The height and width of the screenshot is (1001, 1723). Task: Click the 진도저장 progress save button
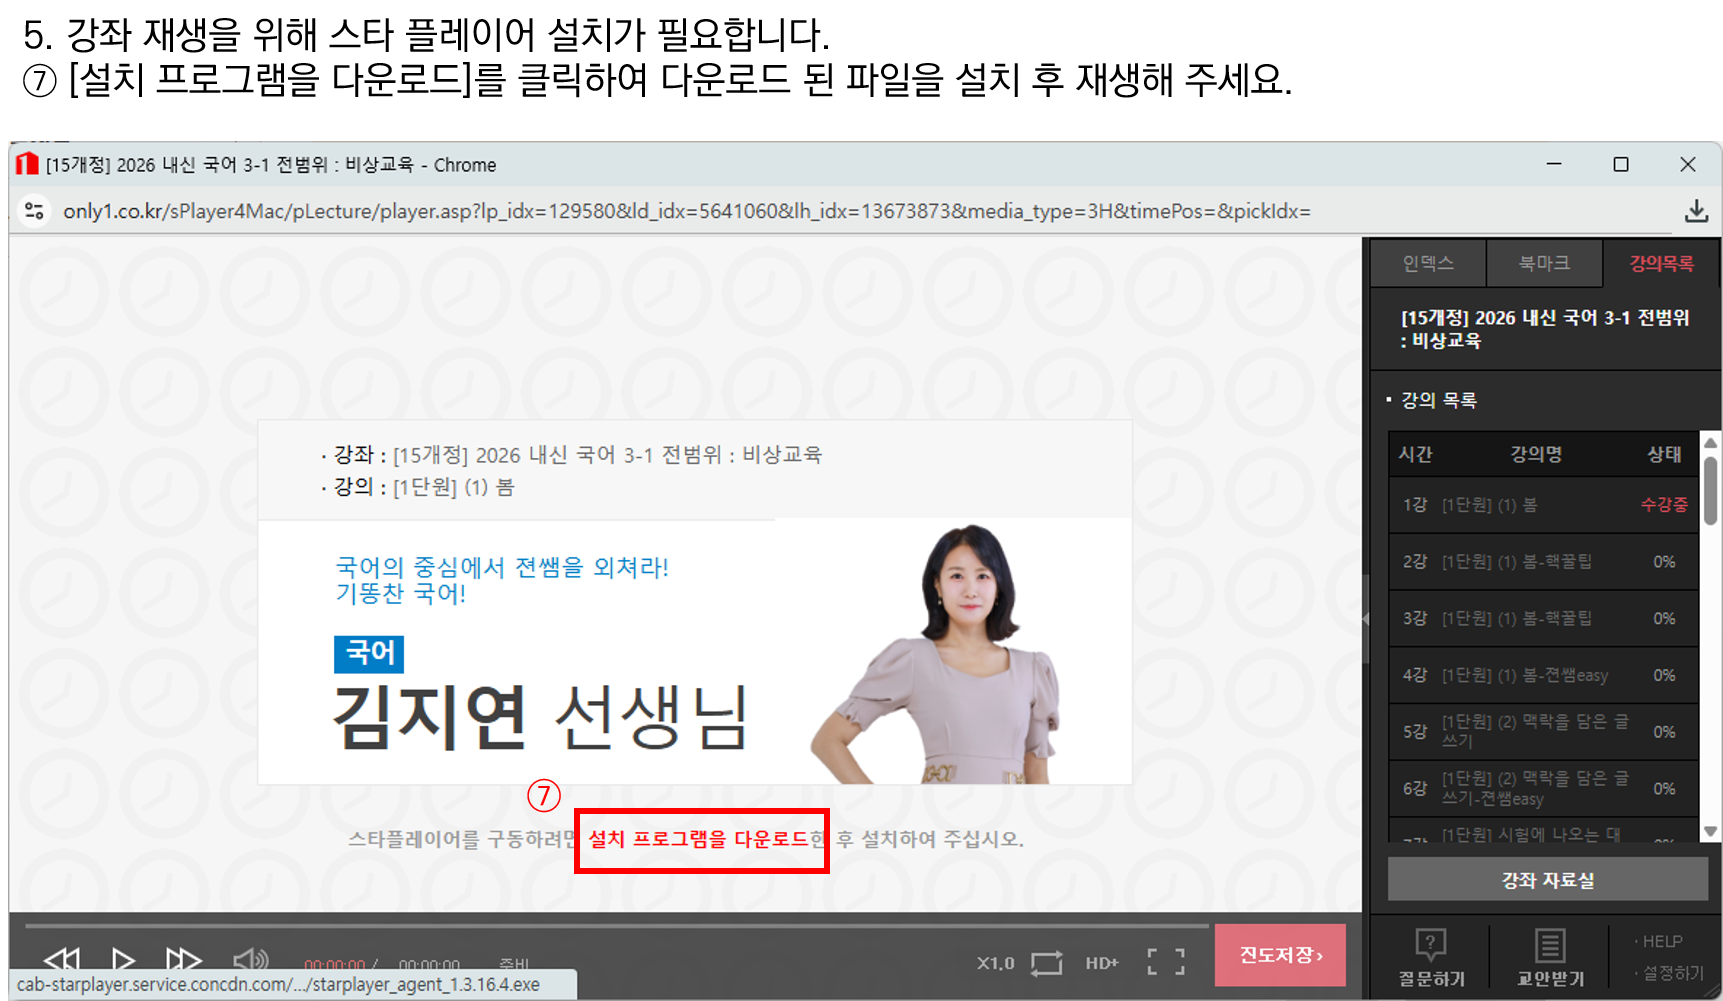click(x=1280, y=955)
